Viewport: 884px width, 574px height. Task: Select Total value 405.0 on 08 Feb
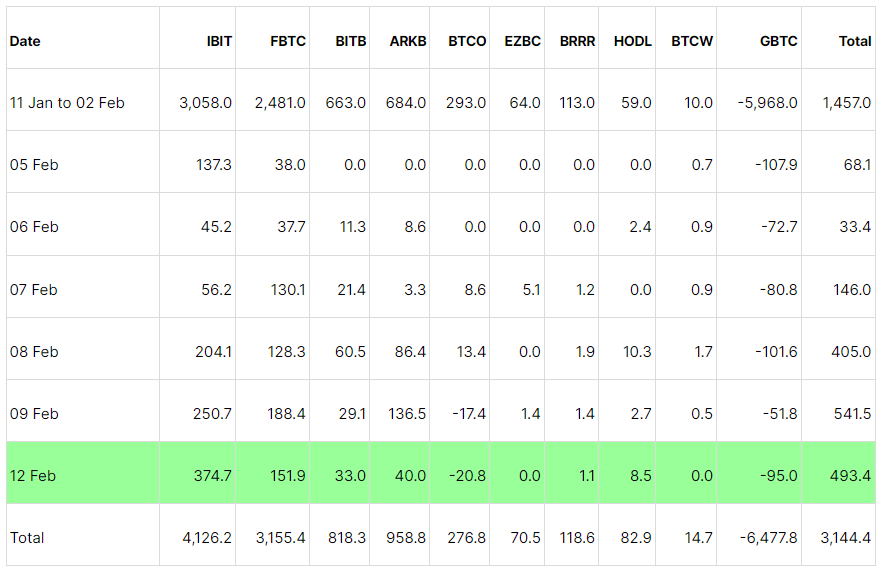click(x=851, y=352)
